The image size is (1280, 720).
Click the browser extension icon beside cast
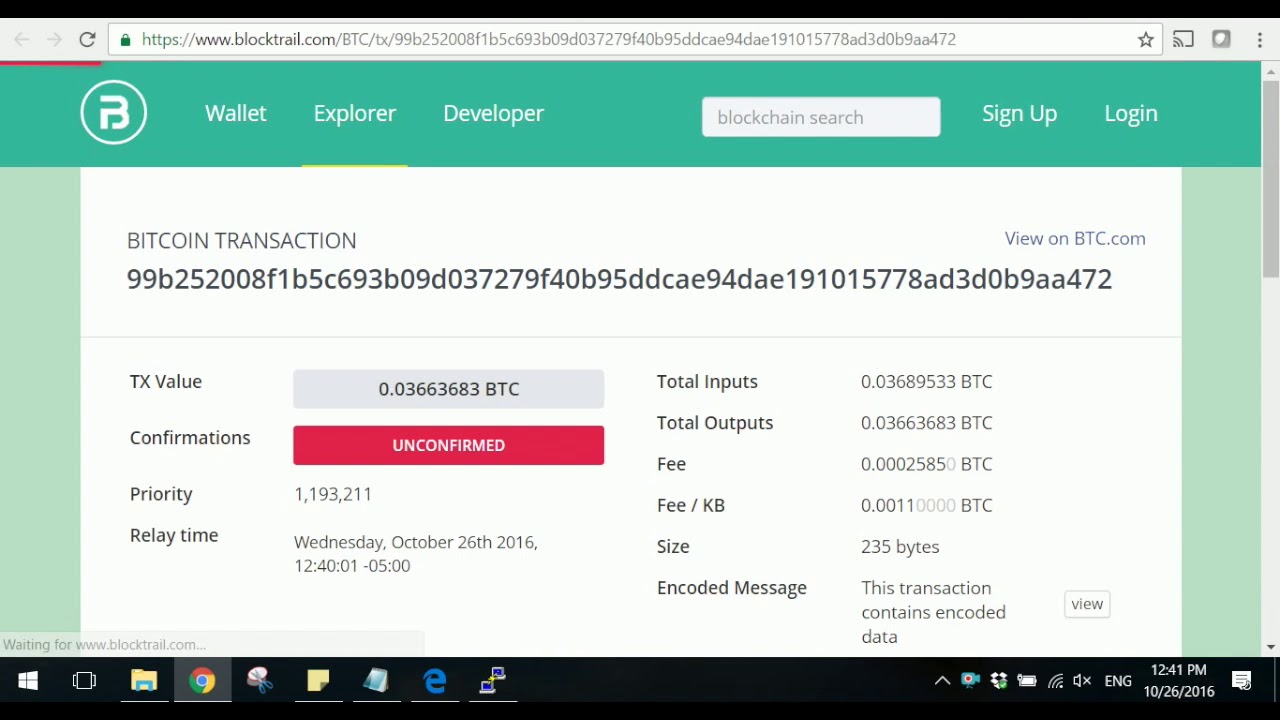(1221, 39)
